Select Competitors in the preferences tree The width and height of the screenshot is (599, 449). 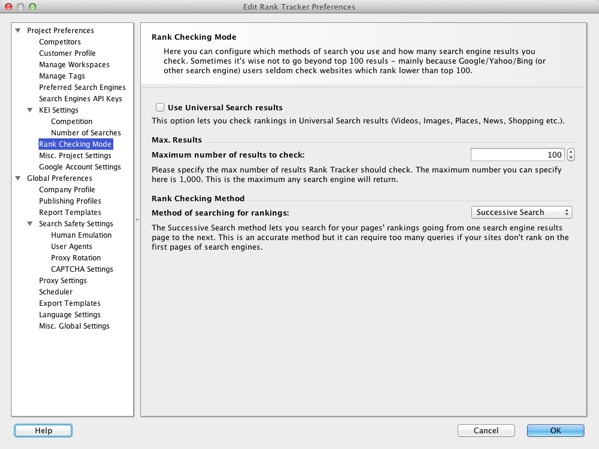click(x=60, y=42)
